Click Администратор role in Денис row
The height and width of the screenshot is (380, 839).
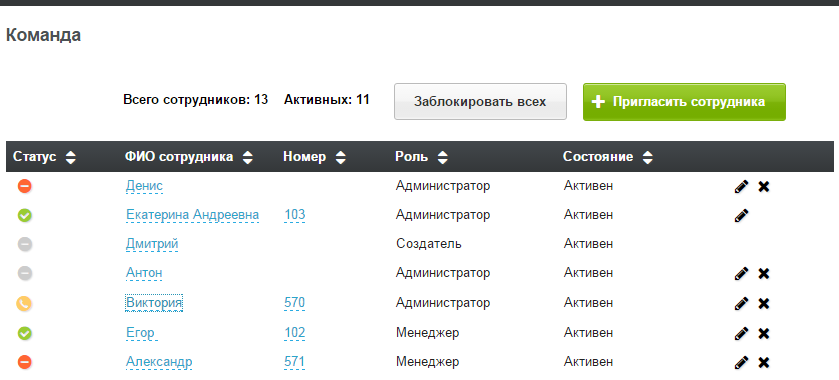point(443,186)
